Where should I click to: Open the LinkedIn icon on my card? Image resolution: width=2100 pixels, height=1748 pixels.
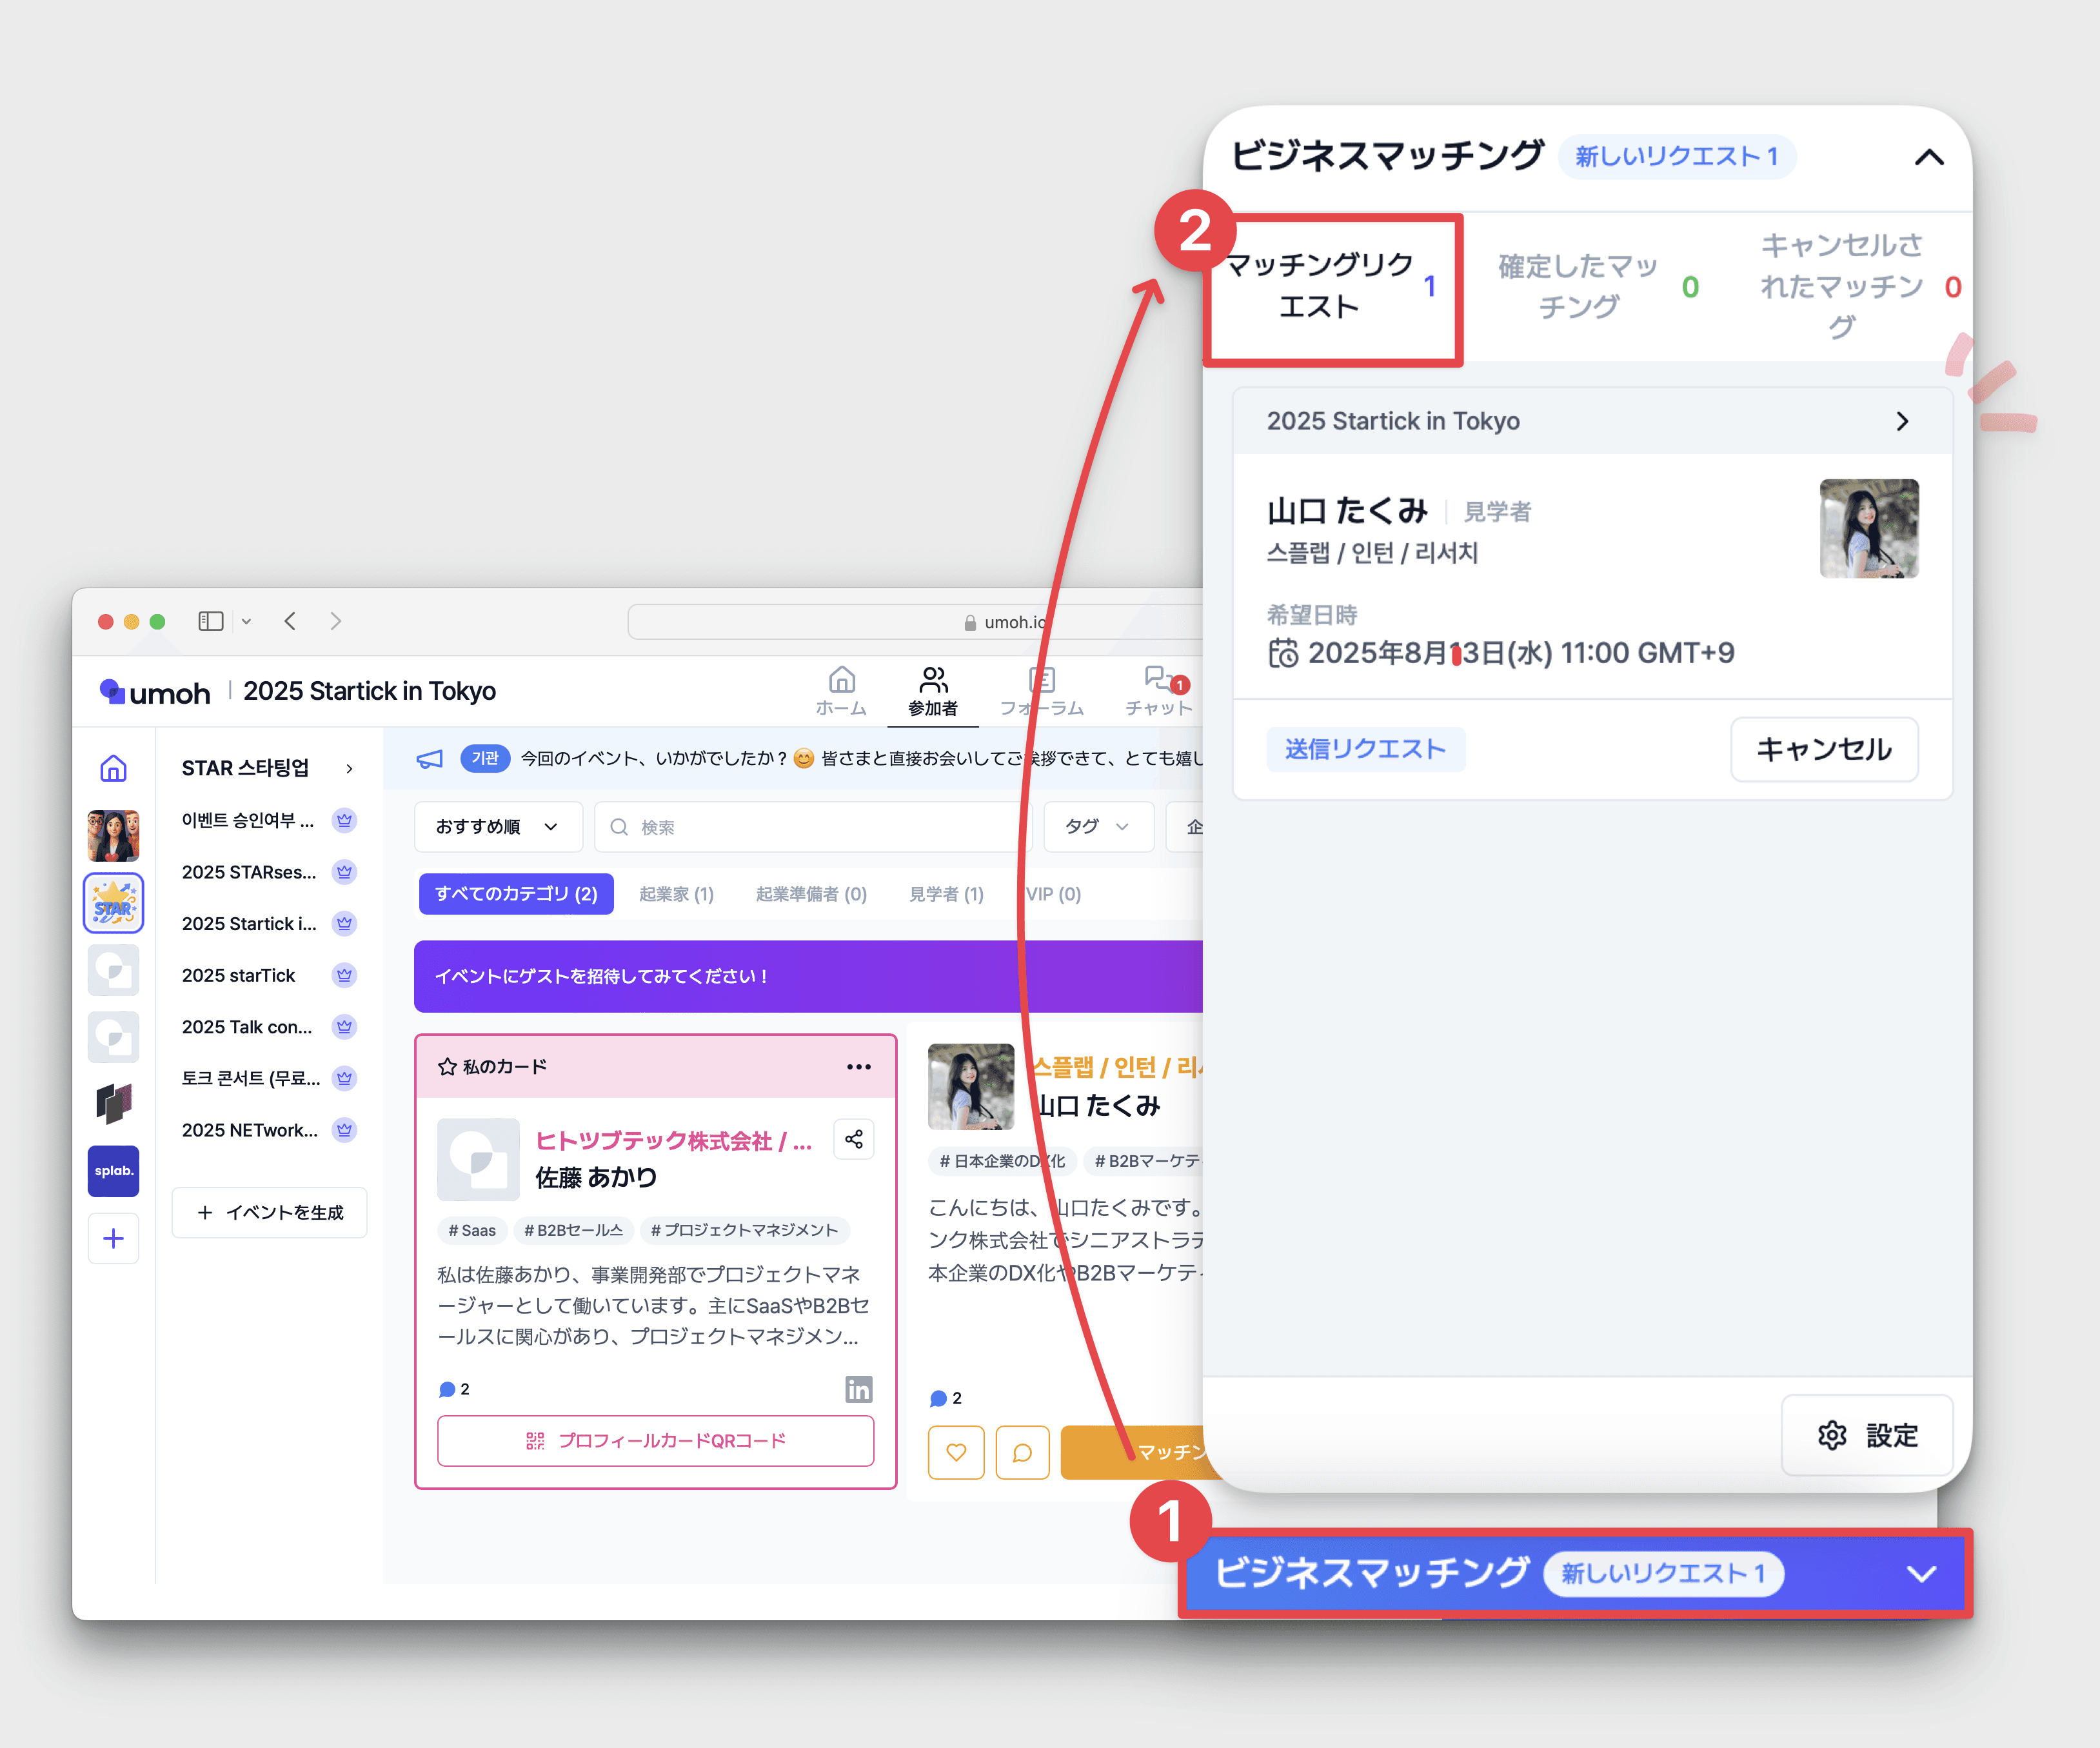click(858, 1388)
